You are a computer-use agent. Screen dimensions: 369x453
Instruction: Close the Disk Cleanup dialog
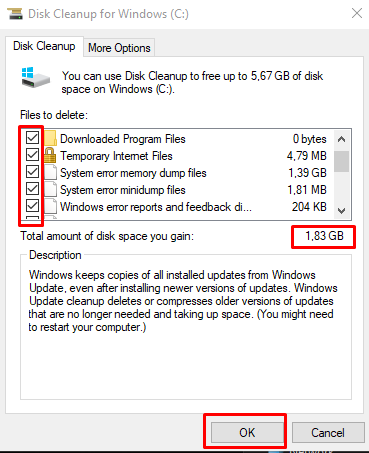tap(357, 14)
